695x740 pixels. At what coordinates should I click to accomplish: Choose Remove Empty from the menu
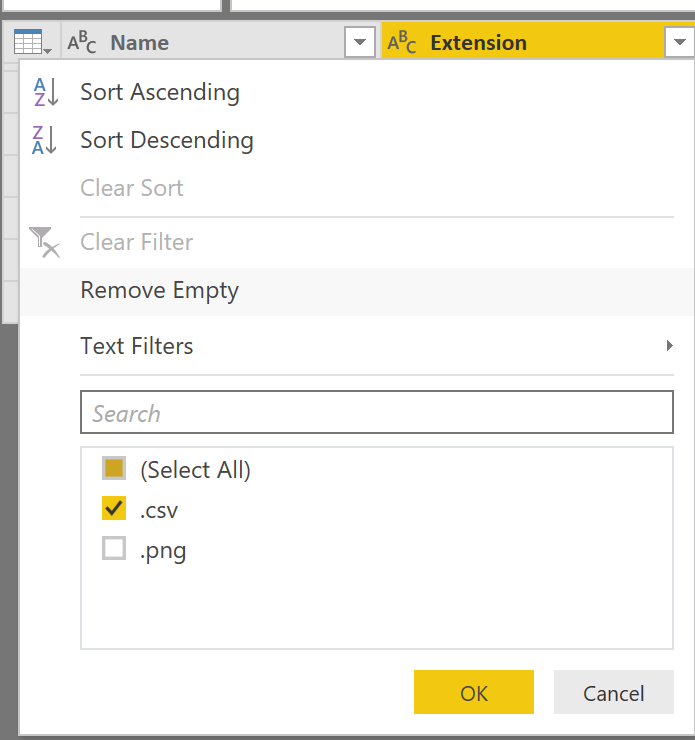(160, 291)
